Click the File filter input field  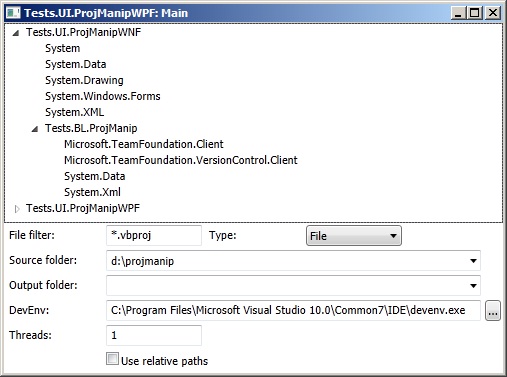(154, 235)
